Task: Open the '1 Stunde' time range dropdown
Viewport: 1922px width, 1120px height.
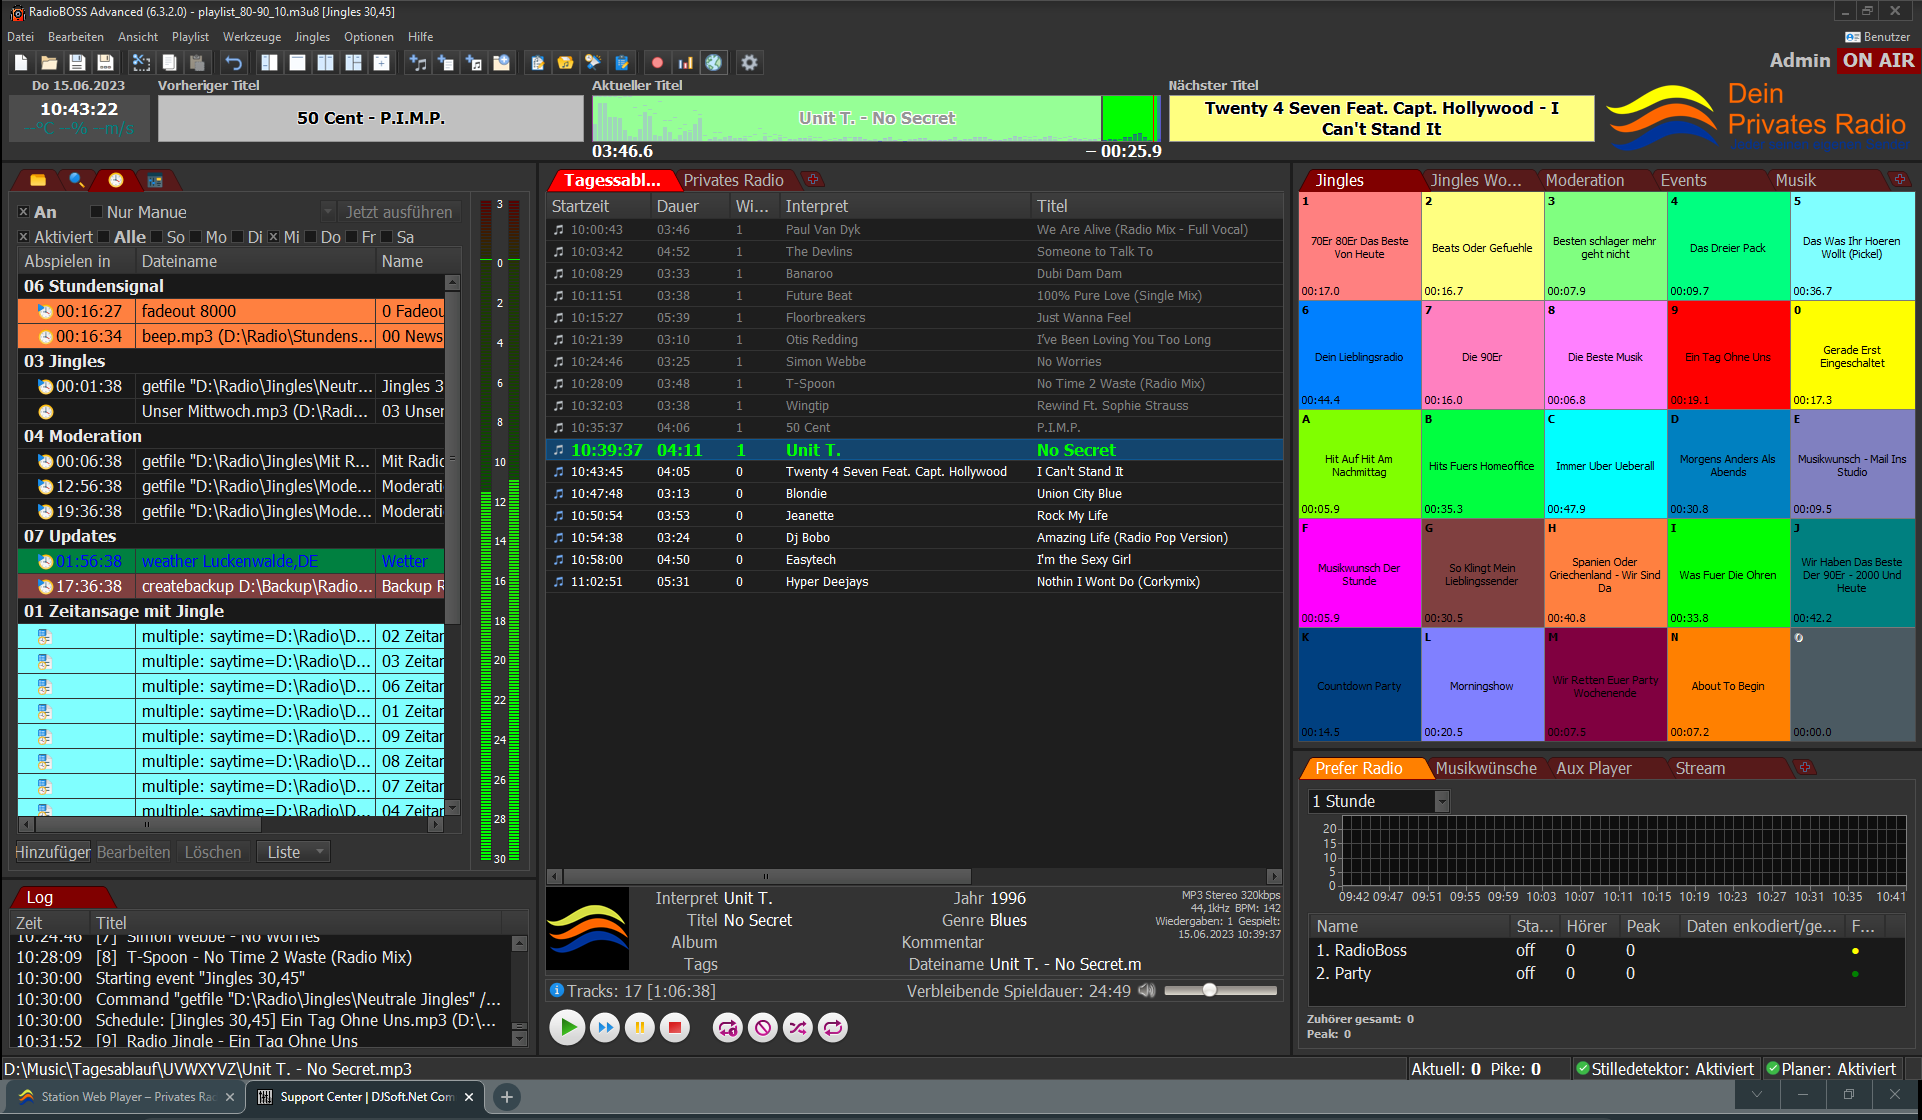Action: tap(1379, 801)
